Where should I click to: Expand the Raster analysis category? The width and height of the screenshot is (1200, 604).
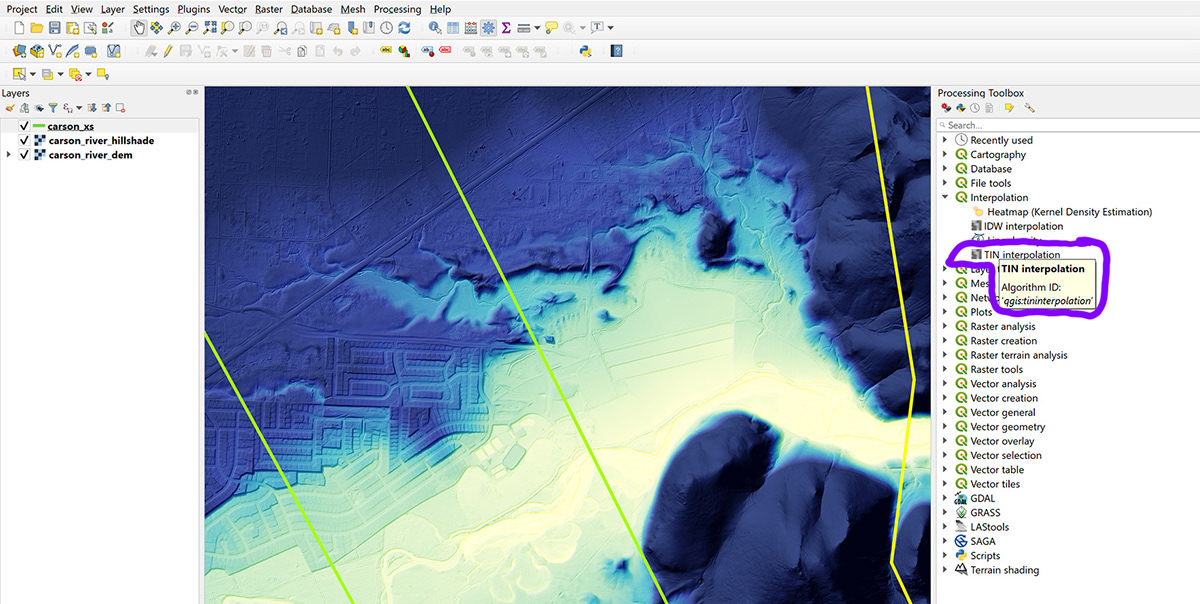pos(945,326)
